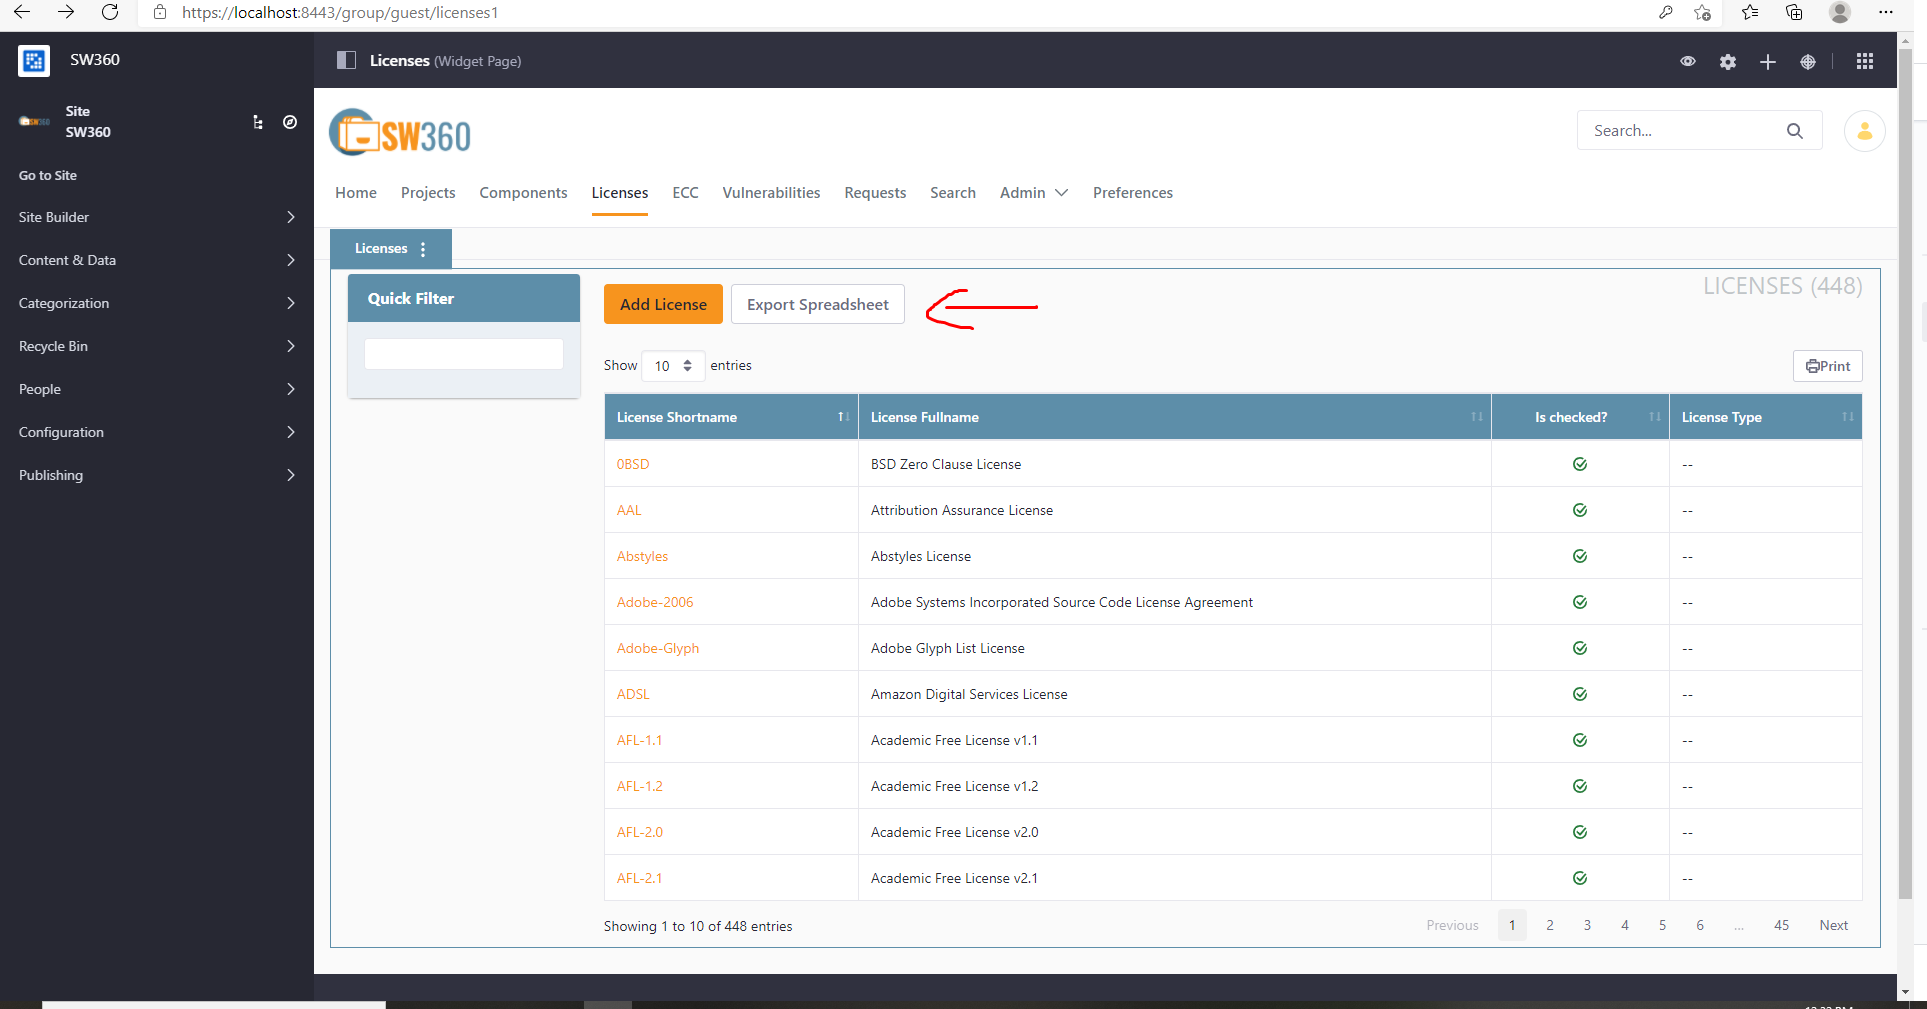This screenshot has height=1009, width=1927.
Task: Open the Licenses widget options kebab menu
Action: click(423, 249)
